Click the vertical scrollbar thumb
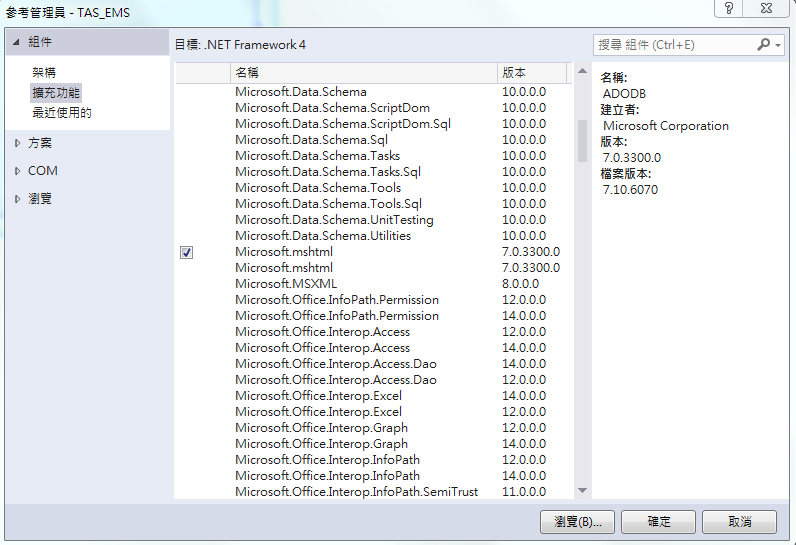796x545 pixels. click(582, 141)
